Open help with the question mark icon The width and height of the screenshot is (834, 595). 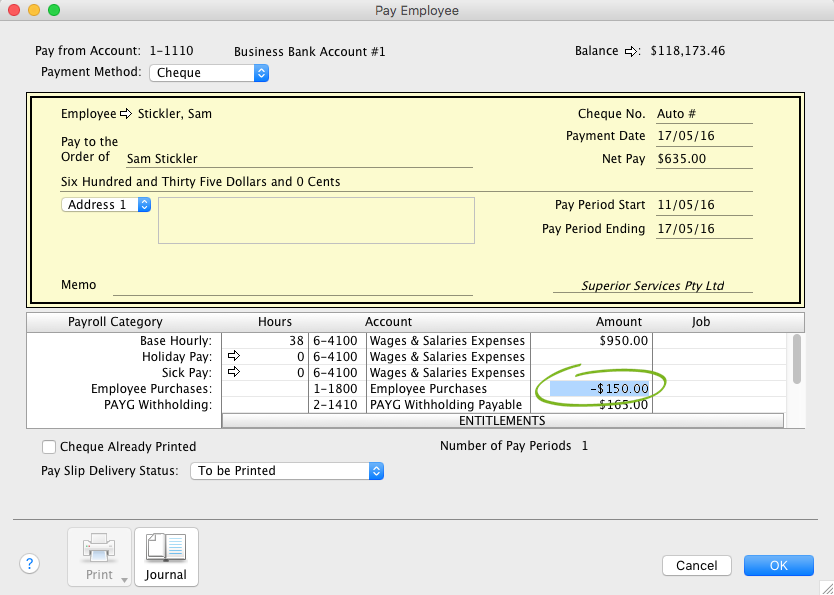click(31, 564)
